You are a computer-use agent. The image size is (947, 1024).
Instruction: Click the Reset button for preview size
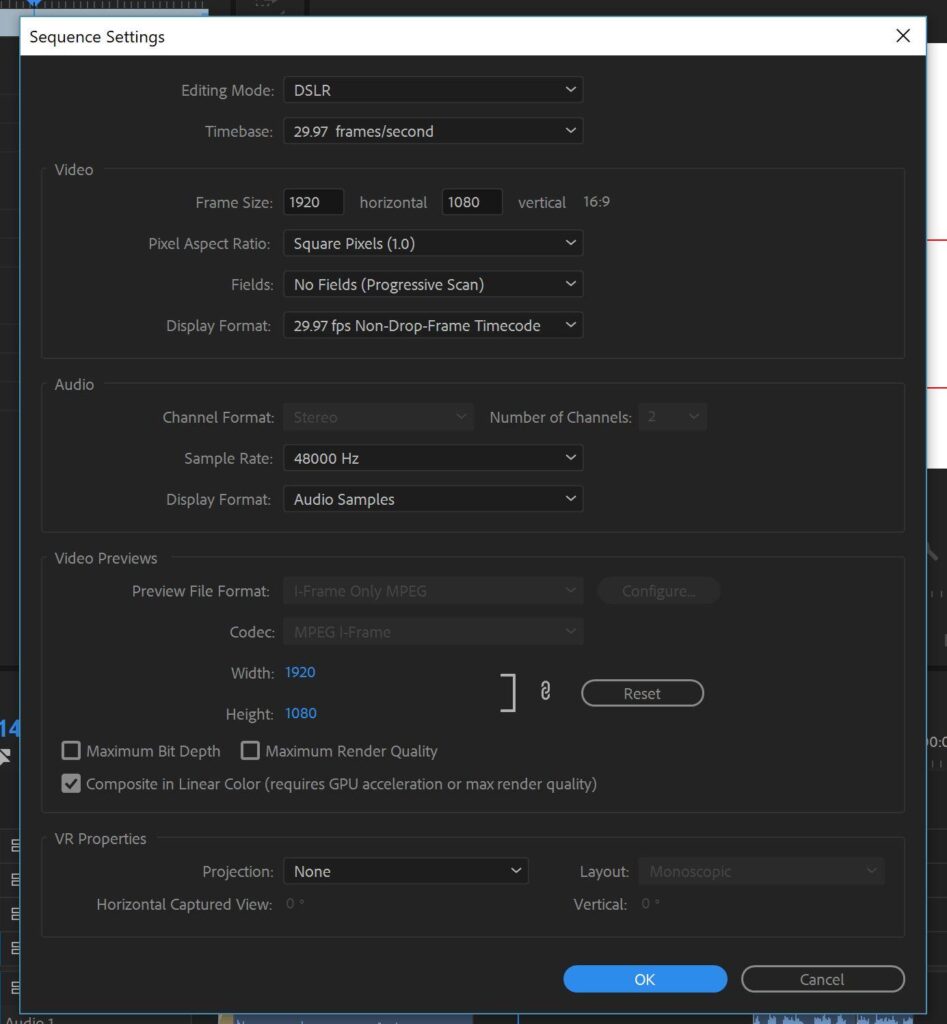(x=643, y=693)
